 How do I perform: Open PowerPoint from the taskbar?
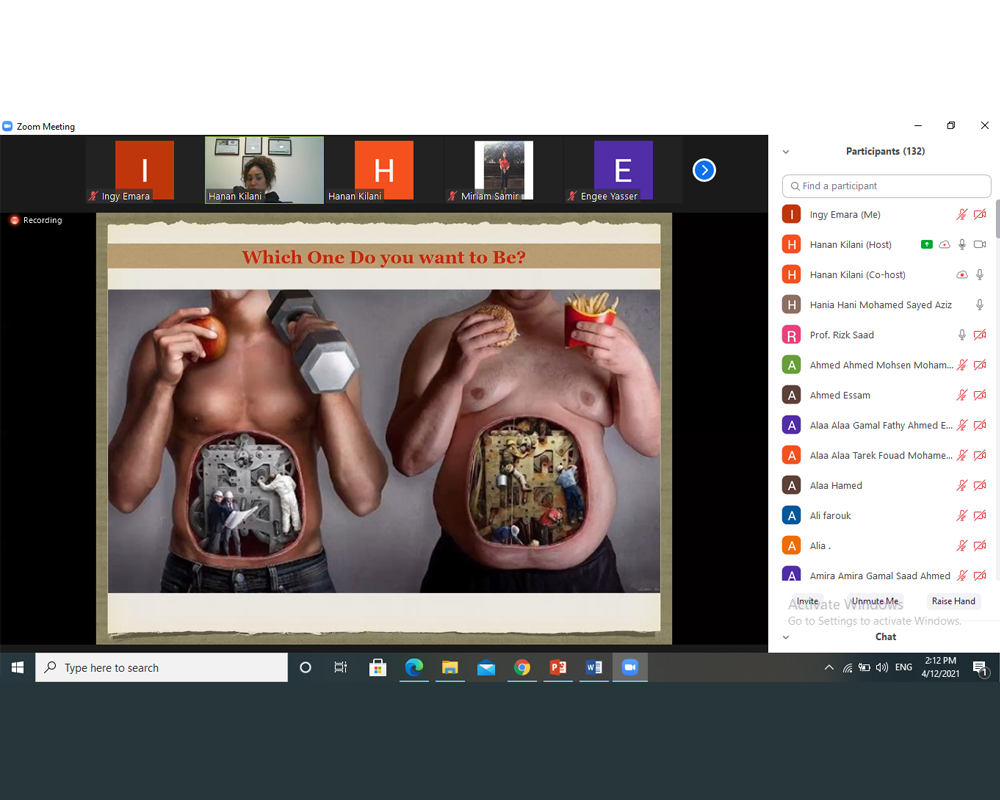[558, 668]
